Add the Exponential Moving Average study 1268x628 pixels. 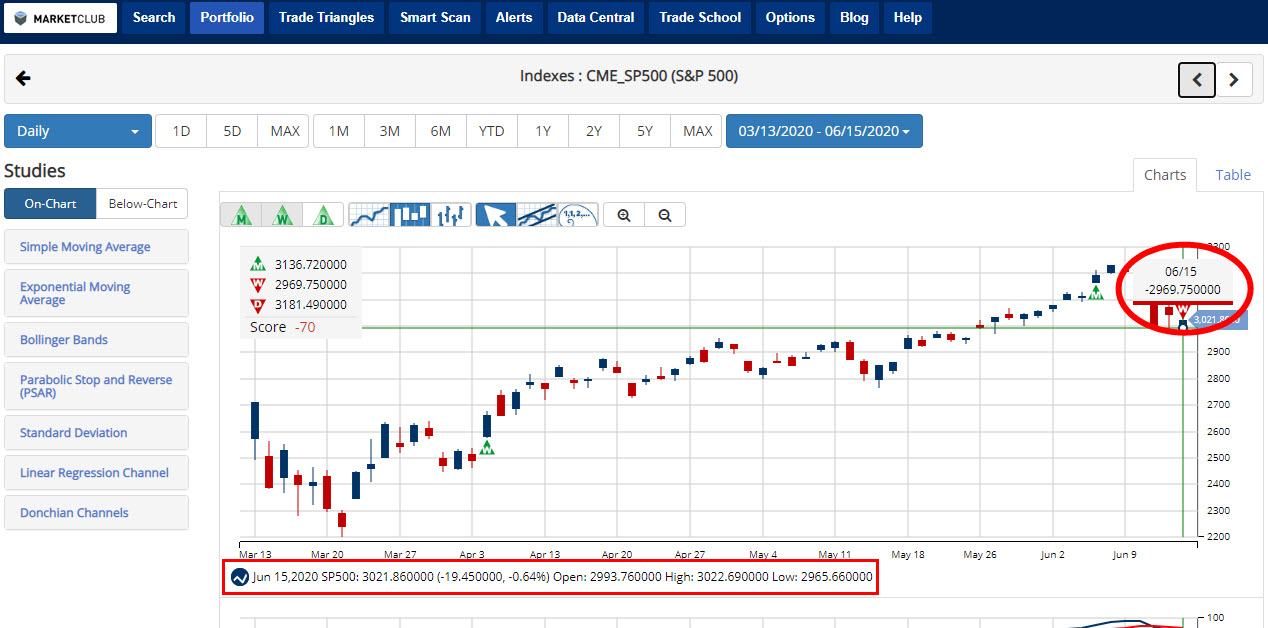pyautogui.click(x=96, y=293)
